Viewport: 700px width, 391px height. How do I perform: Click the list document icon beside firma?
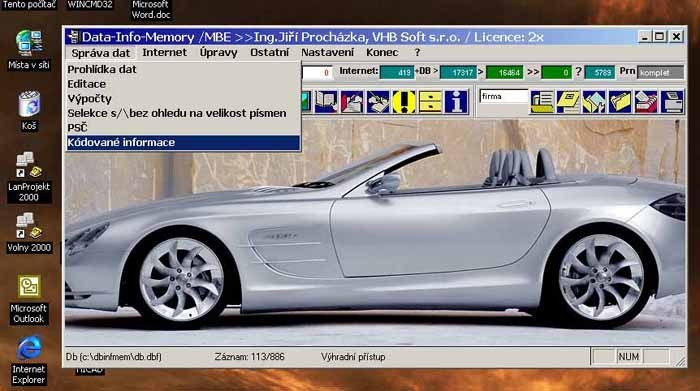click(x=542, y=102)
